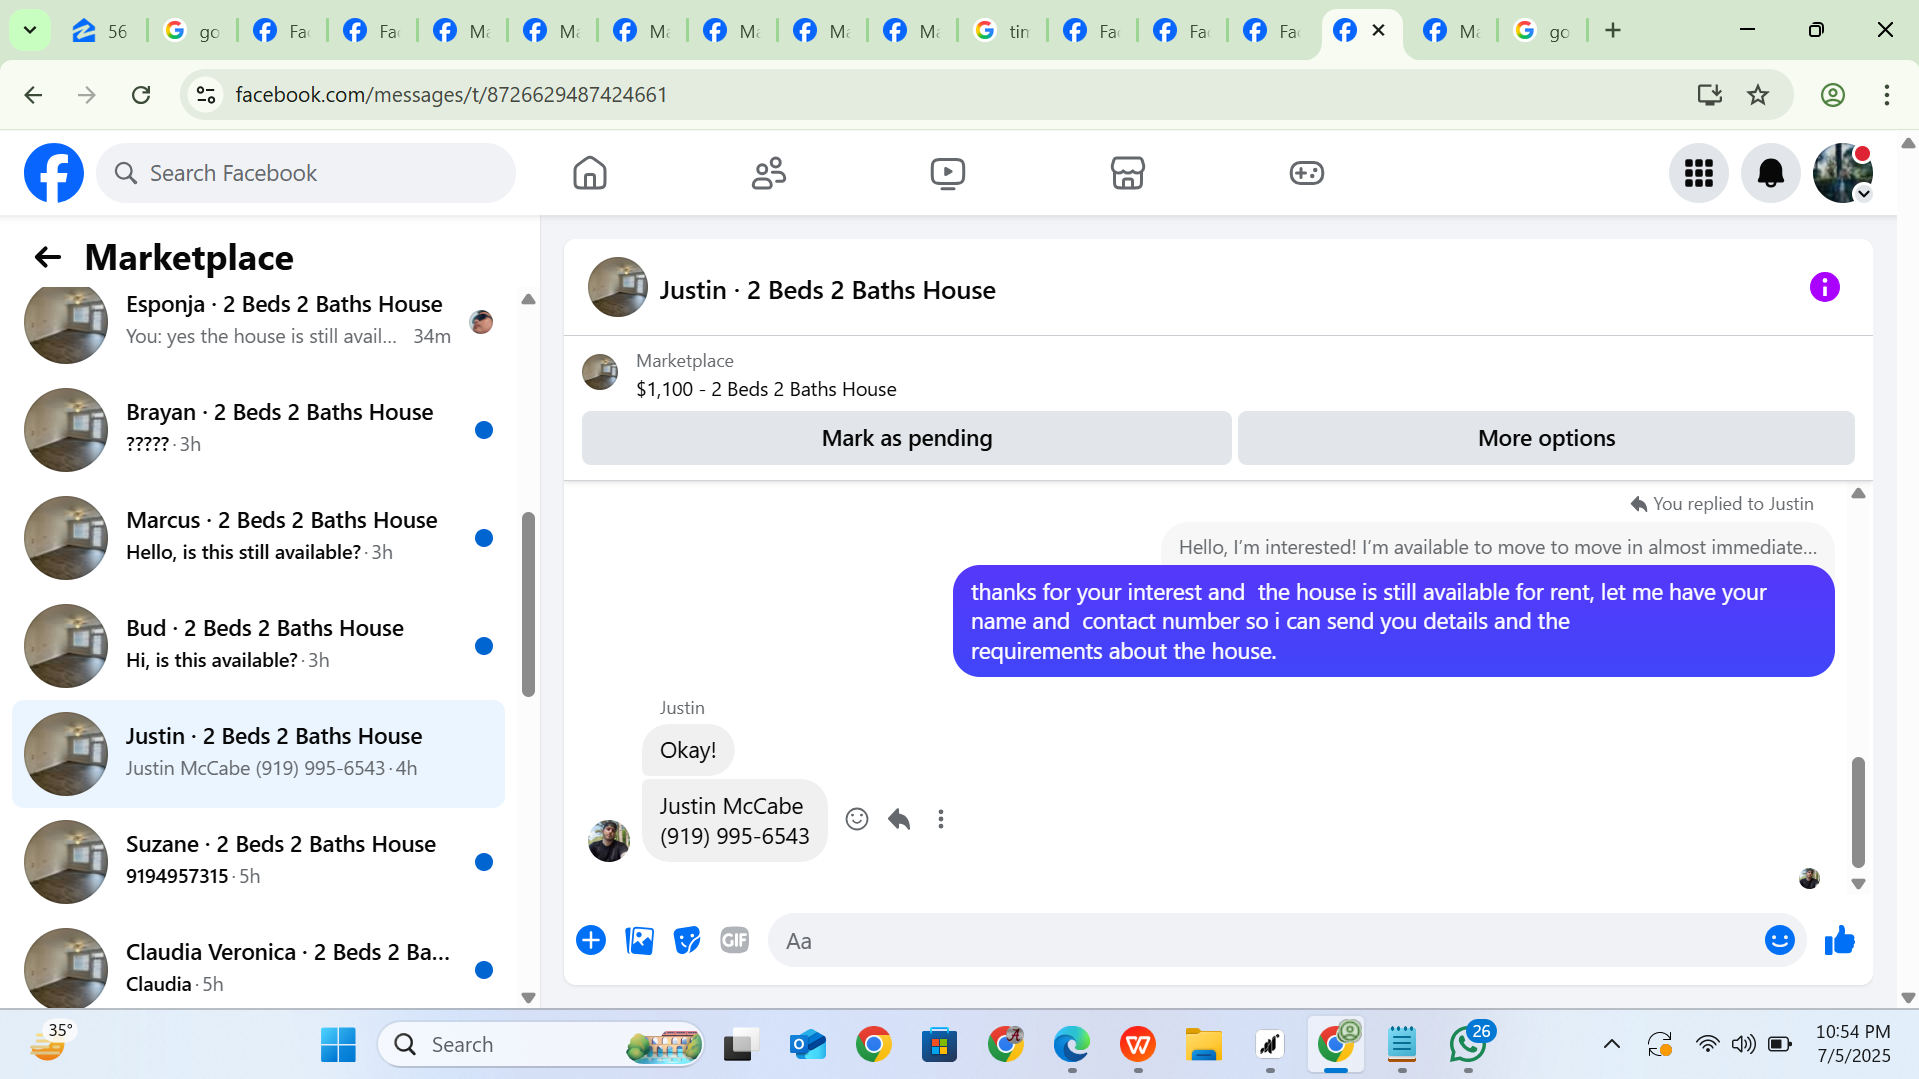Close the active Facebook tab
Image resolution: width=1919 pixels, height=1079 pixels.
coord(1378,30)
